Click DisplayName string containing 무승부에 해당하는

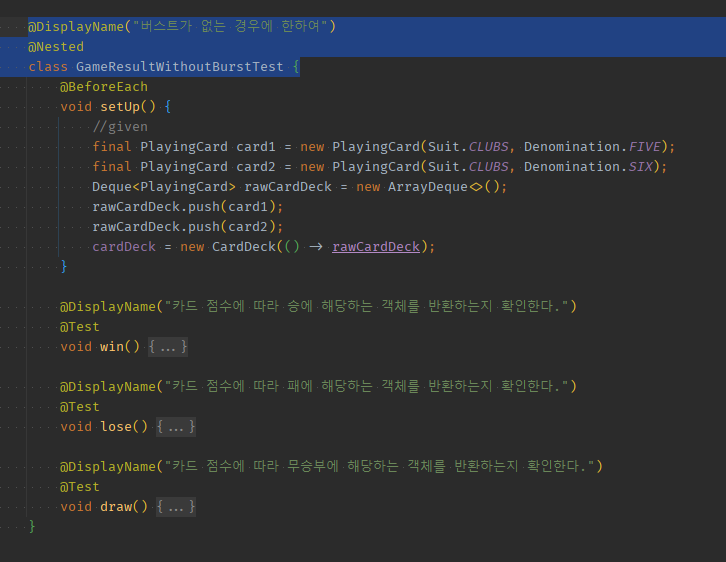(379, 466)
